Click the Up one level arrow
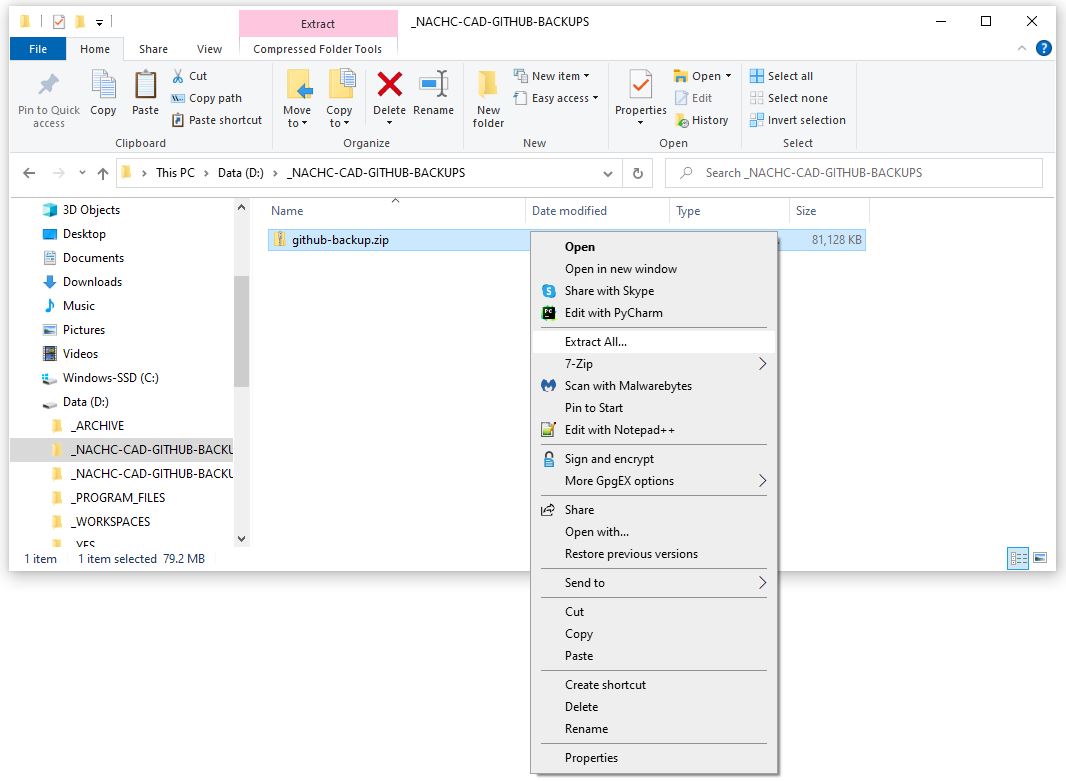The width and height of the screenshot is (1066, 781). coord(103,173)
